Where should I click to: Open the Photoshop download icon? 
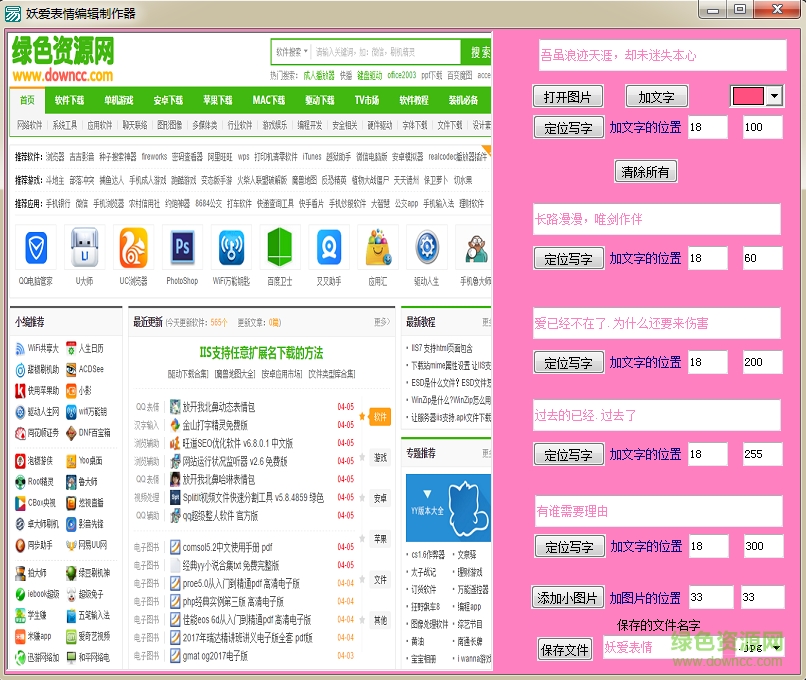(183, 248)
